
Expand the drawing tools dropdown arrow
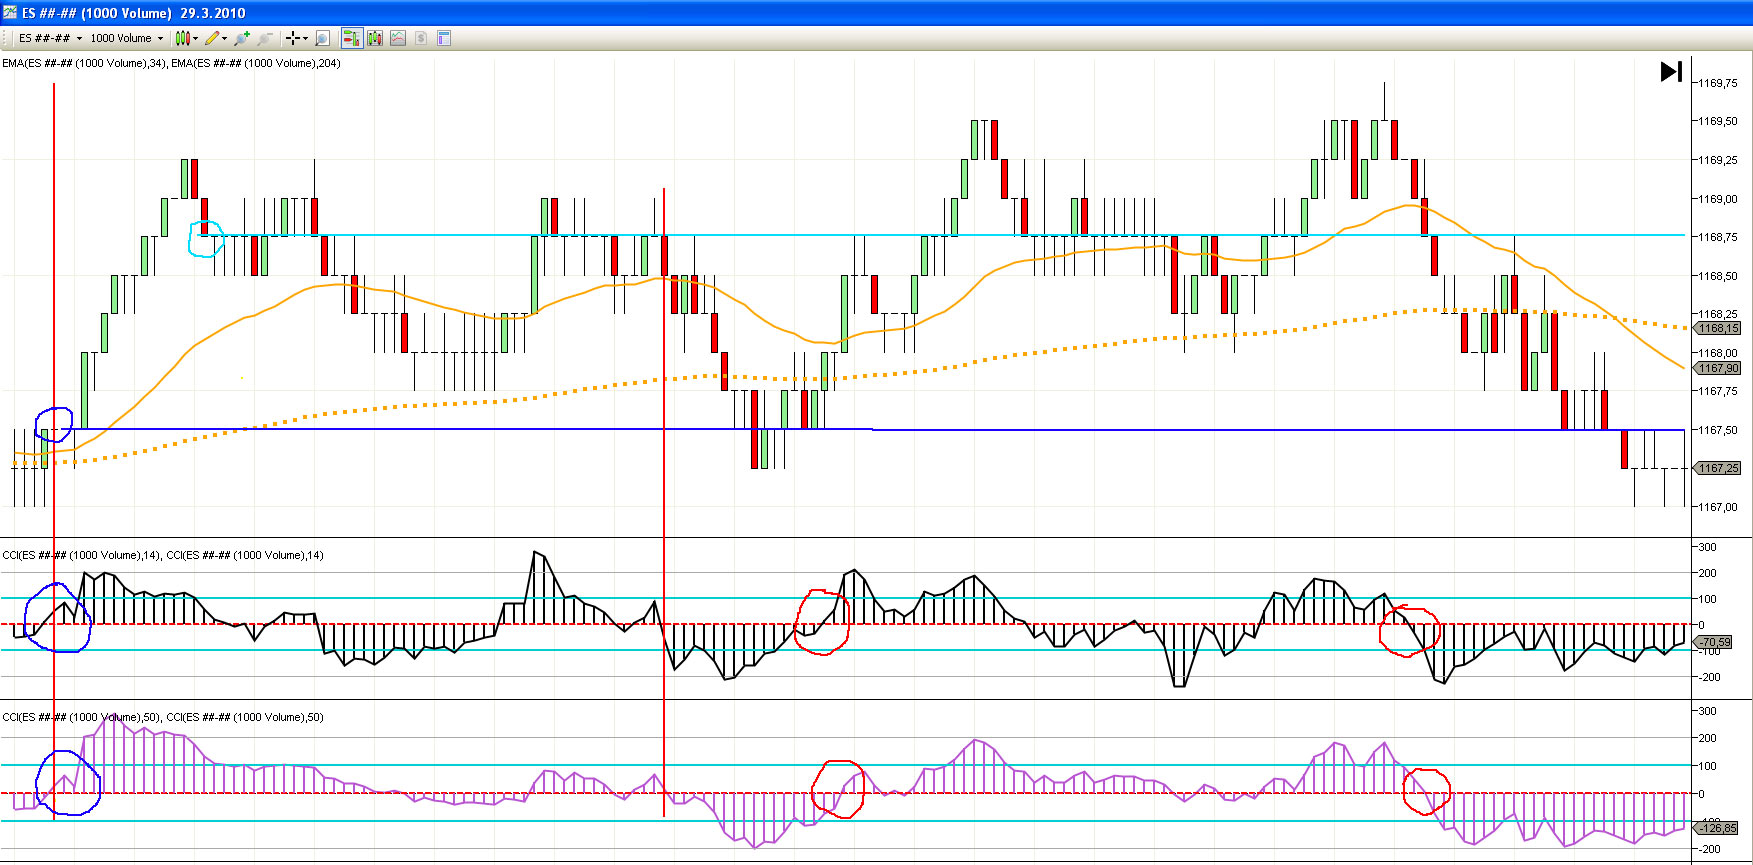pyautogui.click(x=224, y=38)
